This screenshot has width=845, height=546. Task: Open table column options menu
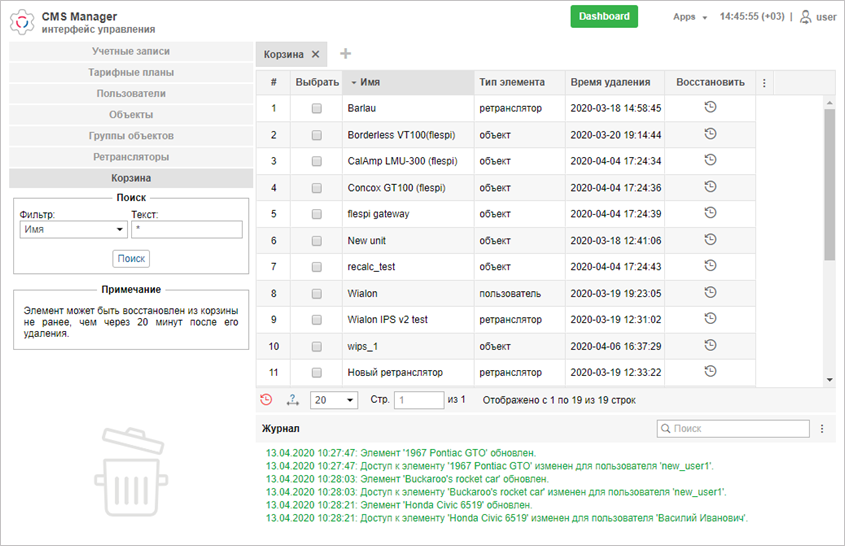point(765,83)
